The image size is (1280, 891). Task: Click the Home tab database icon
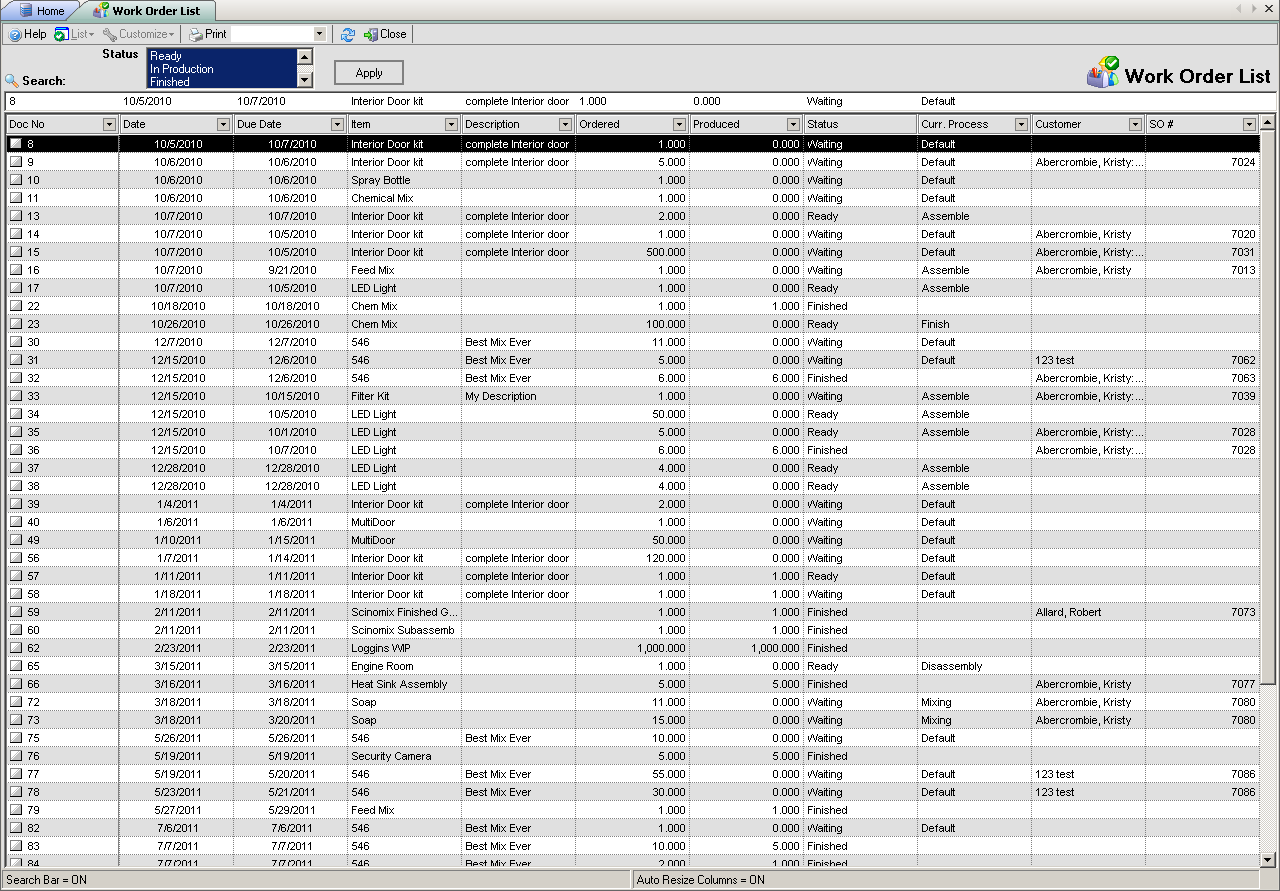click(26, 11)
